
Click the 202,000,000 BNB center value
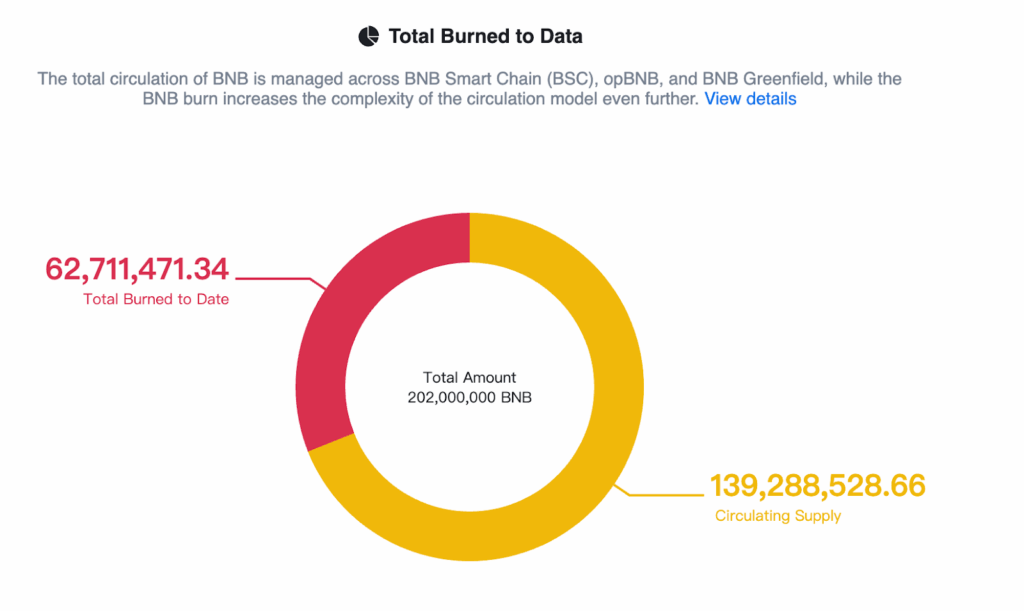470,398
